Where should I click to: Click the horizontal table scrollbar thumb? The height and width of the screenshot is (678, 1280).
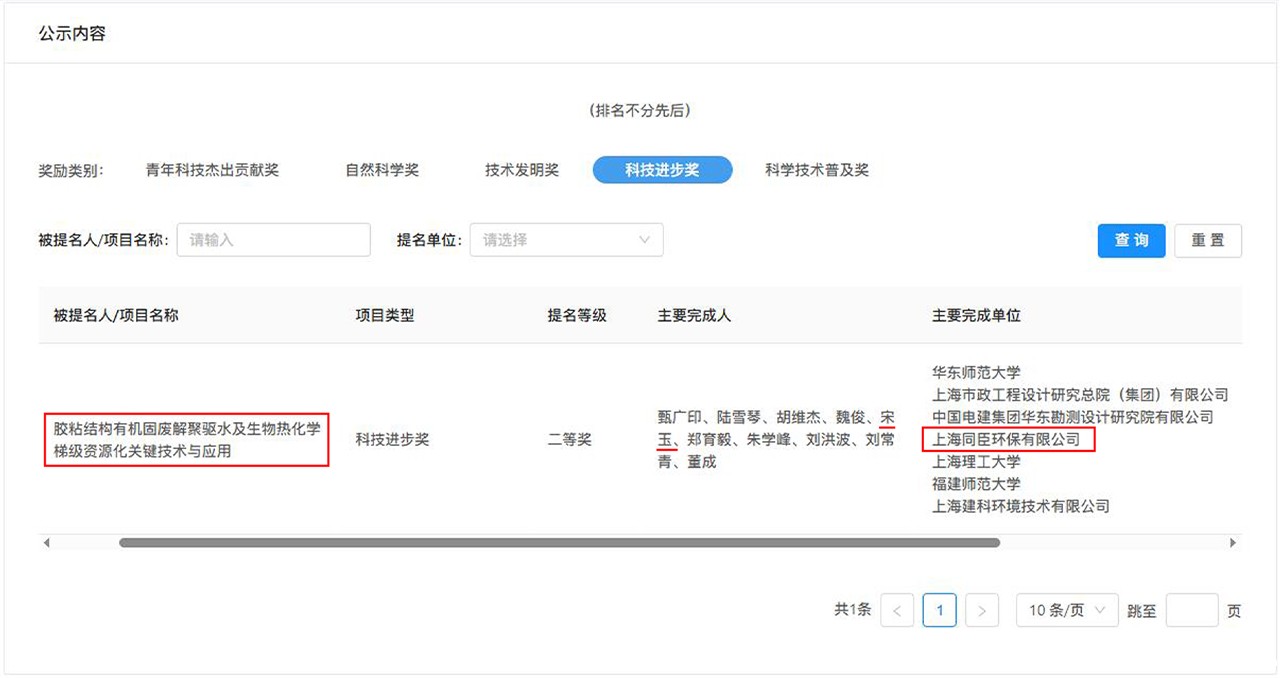point(559,543)
